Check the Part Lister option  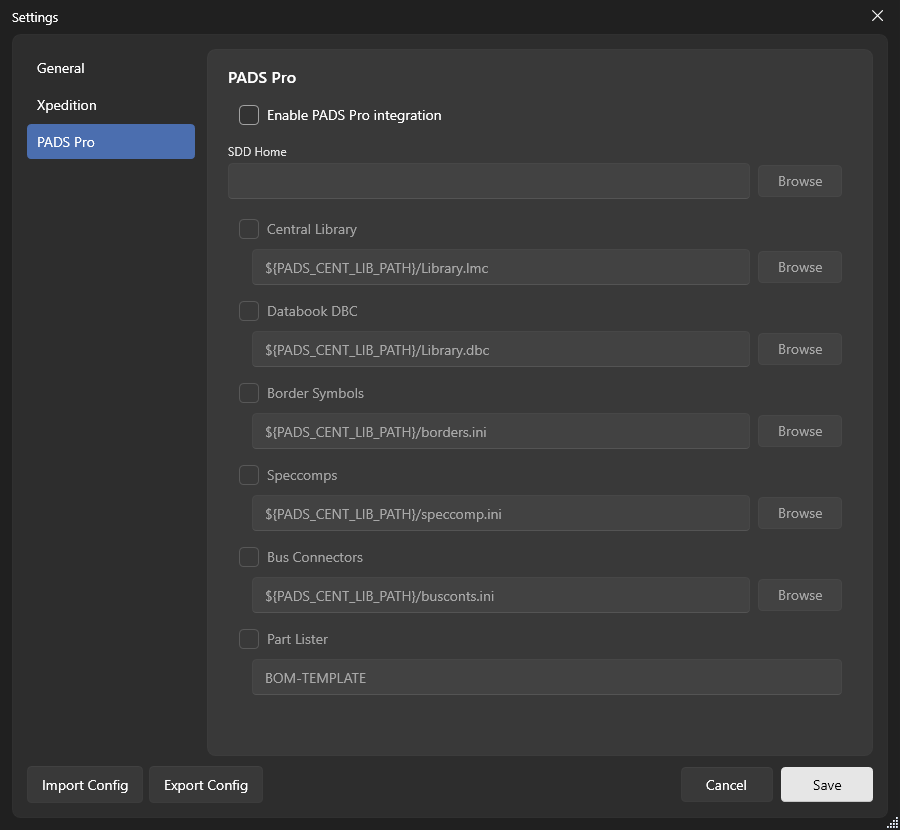[249, 639]
